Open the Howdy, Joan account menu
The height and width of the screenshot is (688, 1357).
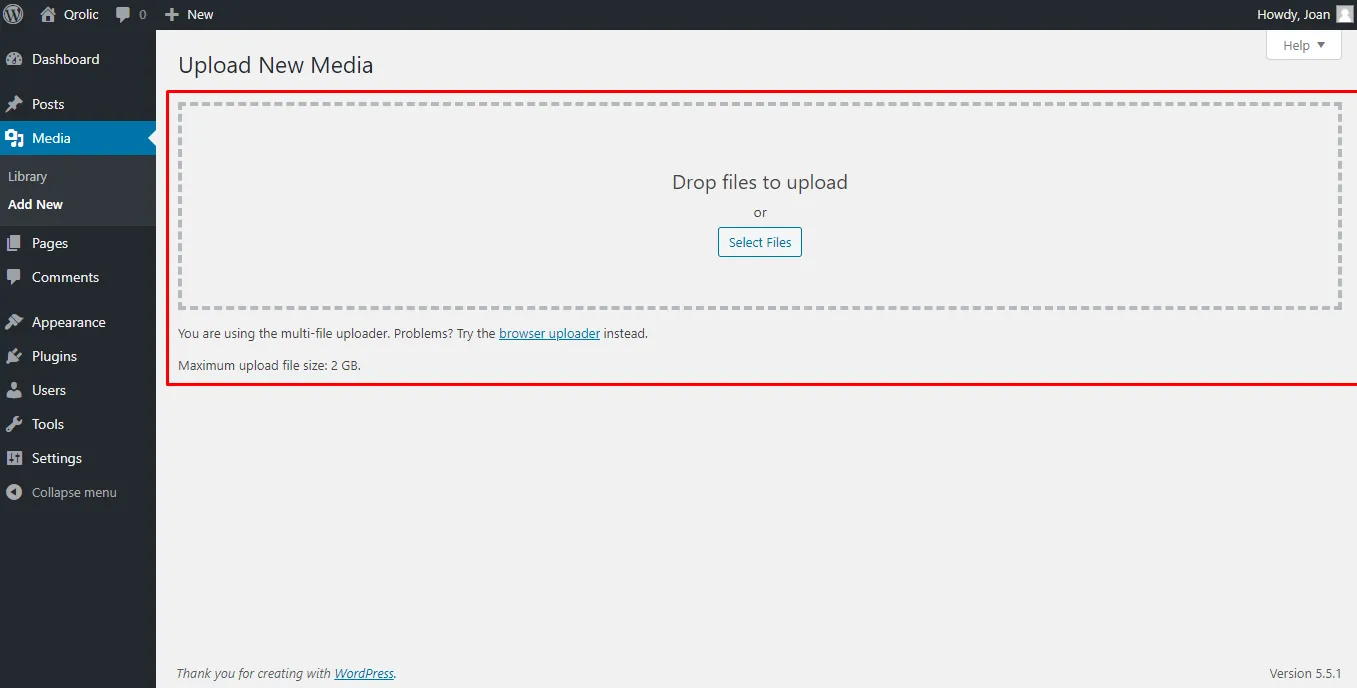(1293, 15)
